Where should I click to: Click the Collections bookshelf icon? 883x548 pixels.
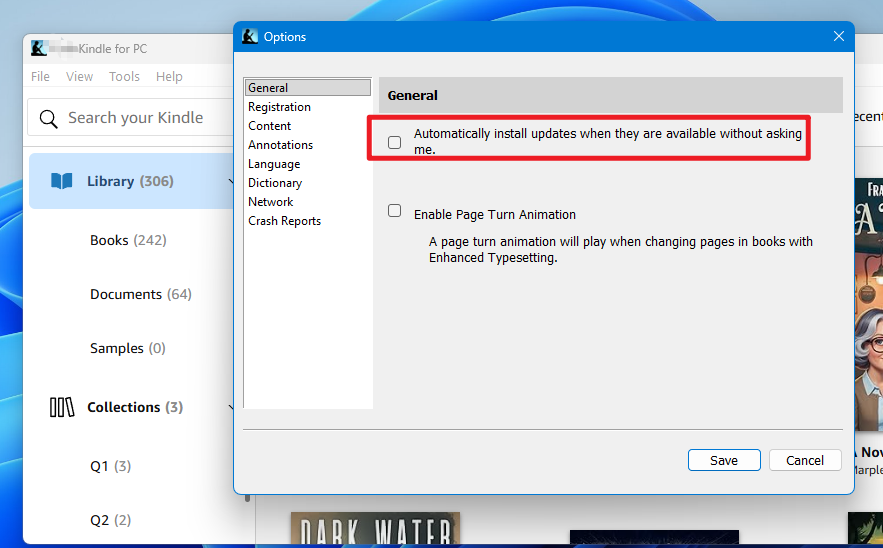pos(62,407)
